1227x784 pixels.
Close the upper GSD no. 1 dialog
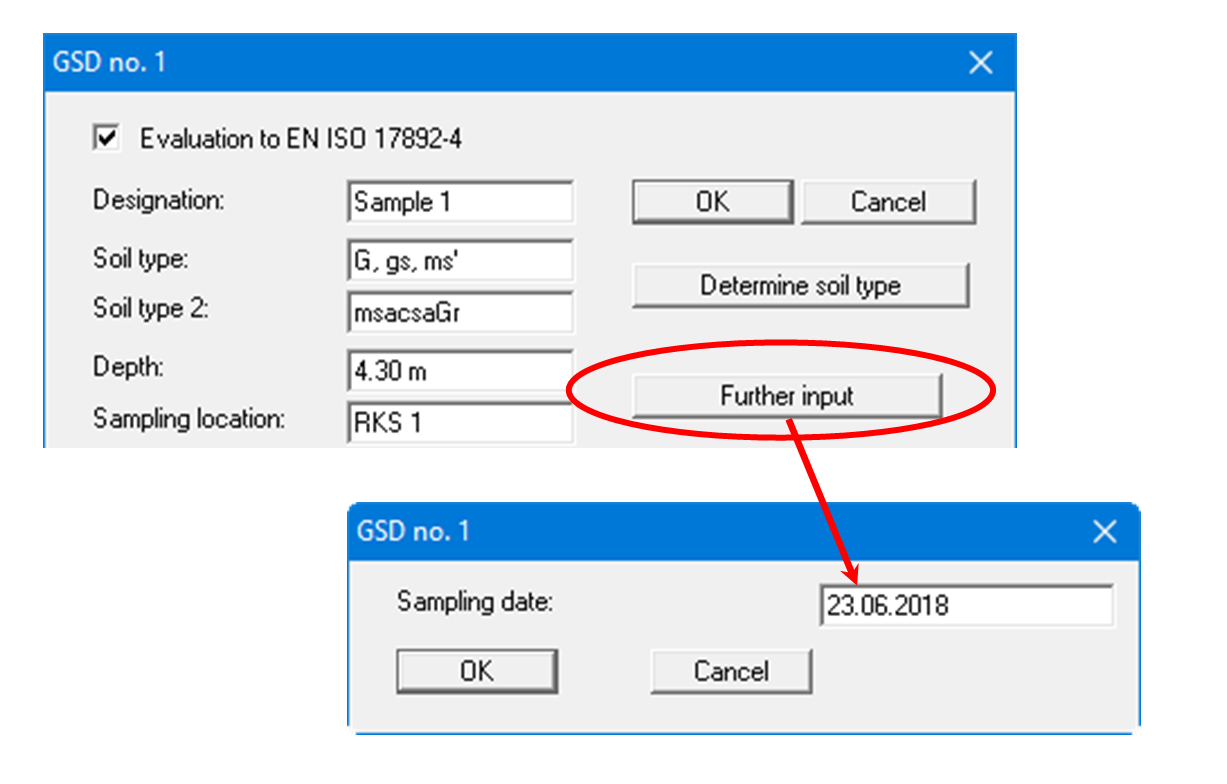[x=981, y=63]
